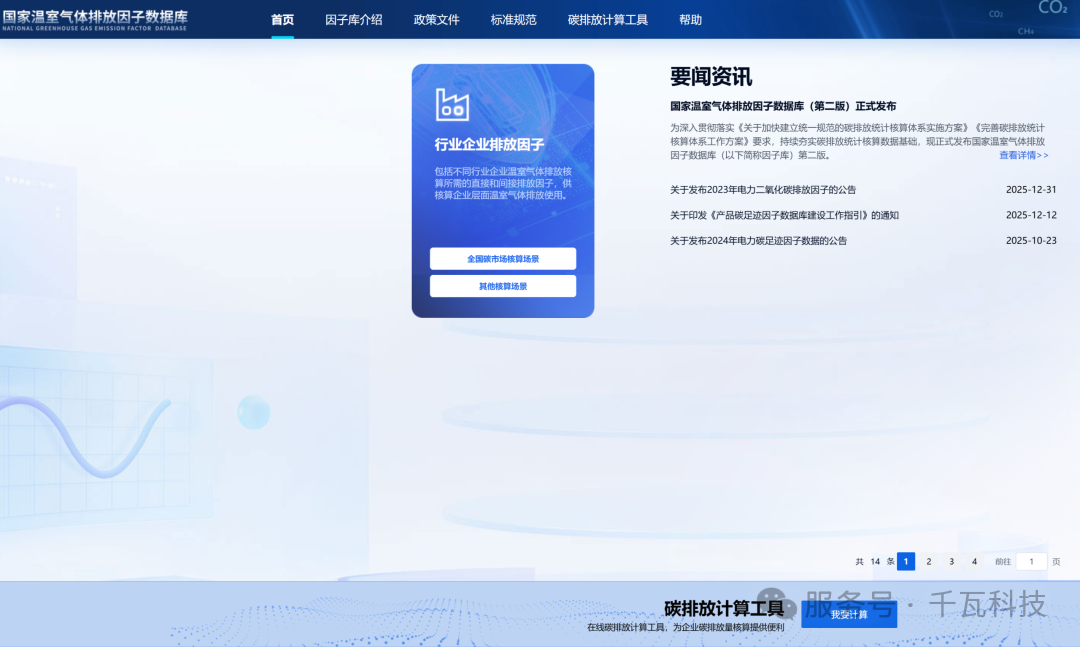The image size is (1080, 647).
Task: Click the 要闻资讯 section heading
Action: tap(711, 76)
